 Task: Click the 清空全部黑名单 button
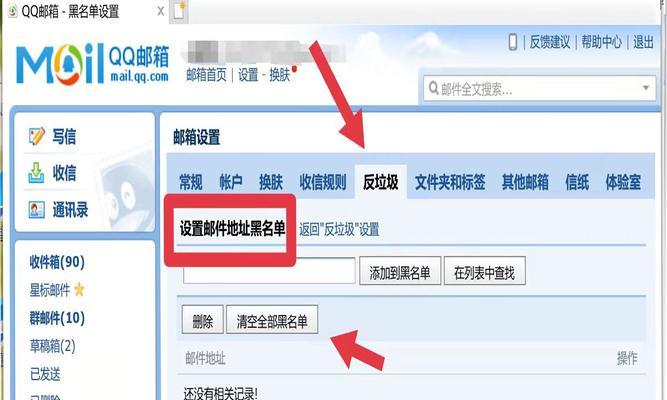(272, 320)
